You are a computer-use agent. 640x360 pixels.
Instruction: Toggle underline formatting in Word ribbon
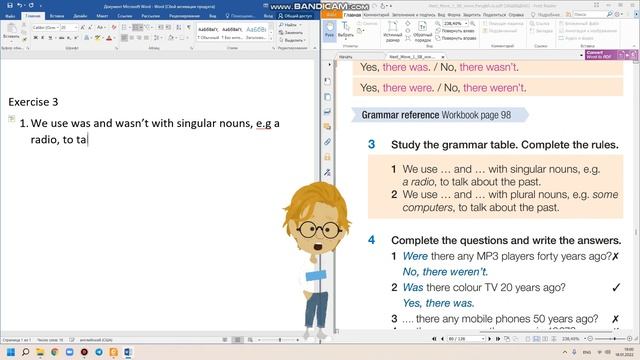click(50, 38)
